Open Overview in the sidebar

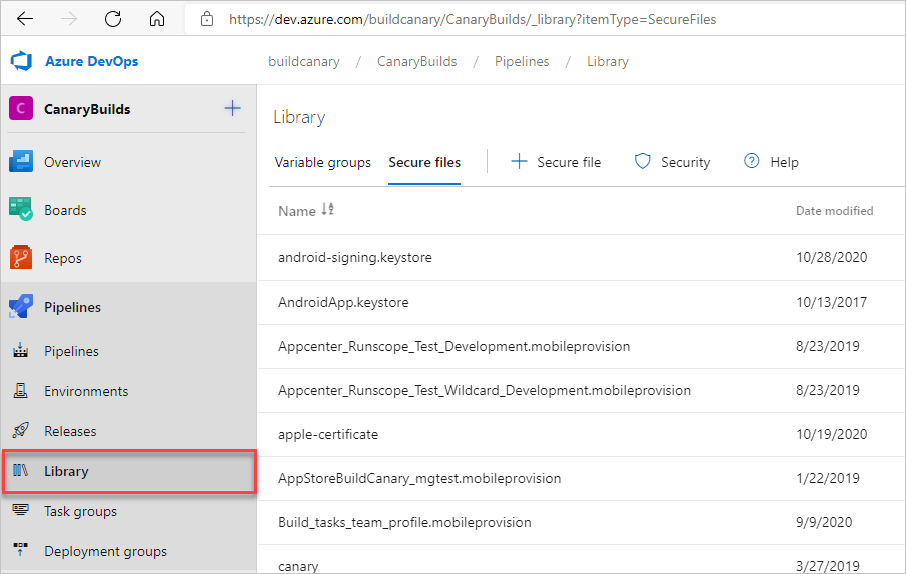click(x=72, y=162)
